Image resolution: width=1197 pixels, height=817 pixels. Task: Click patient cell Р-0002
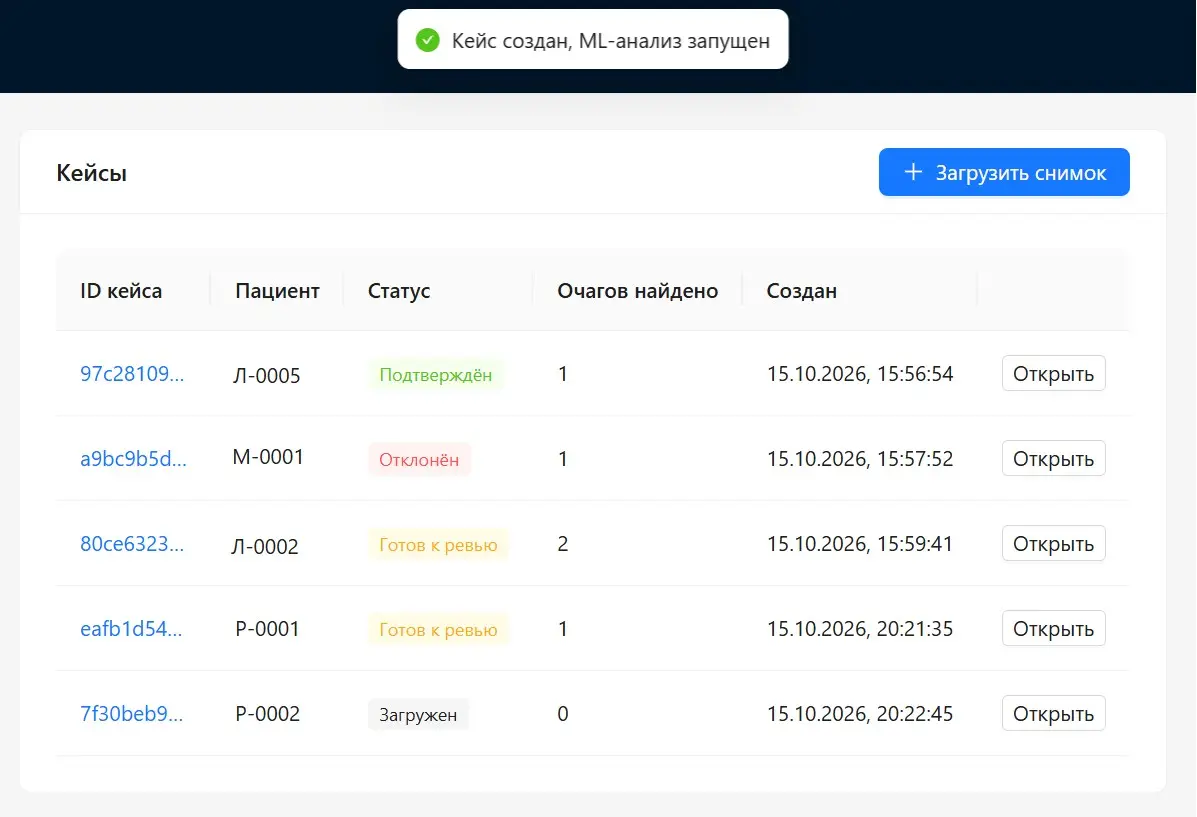pos(267,713)
